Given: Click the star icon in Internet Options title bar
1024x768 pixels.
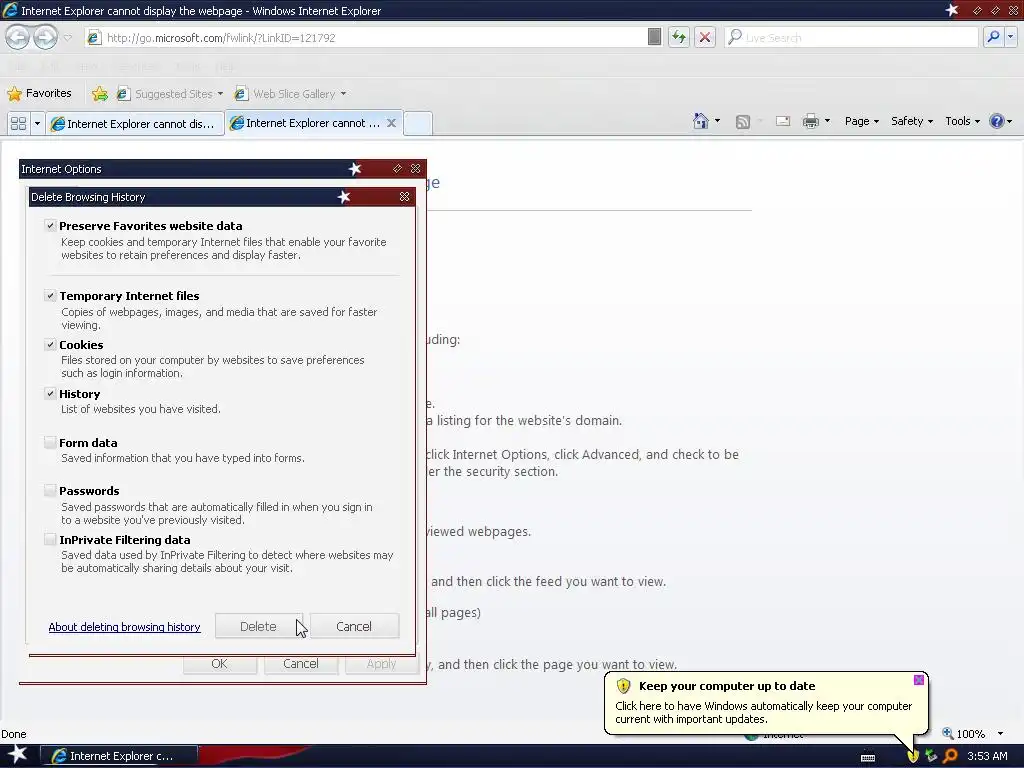Looking at the screenshot, I should click(355, 168).
